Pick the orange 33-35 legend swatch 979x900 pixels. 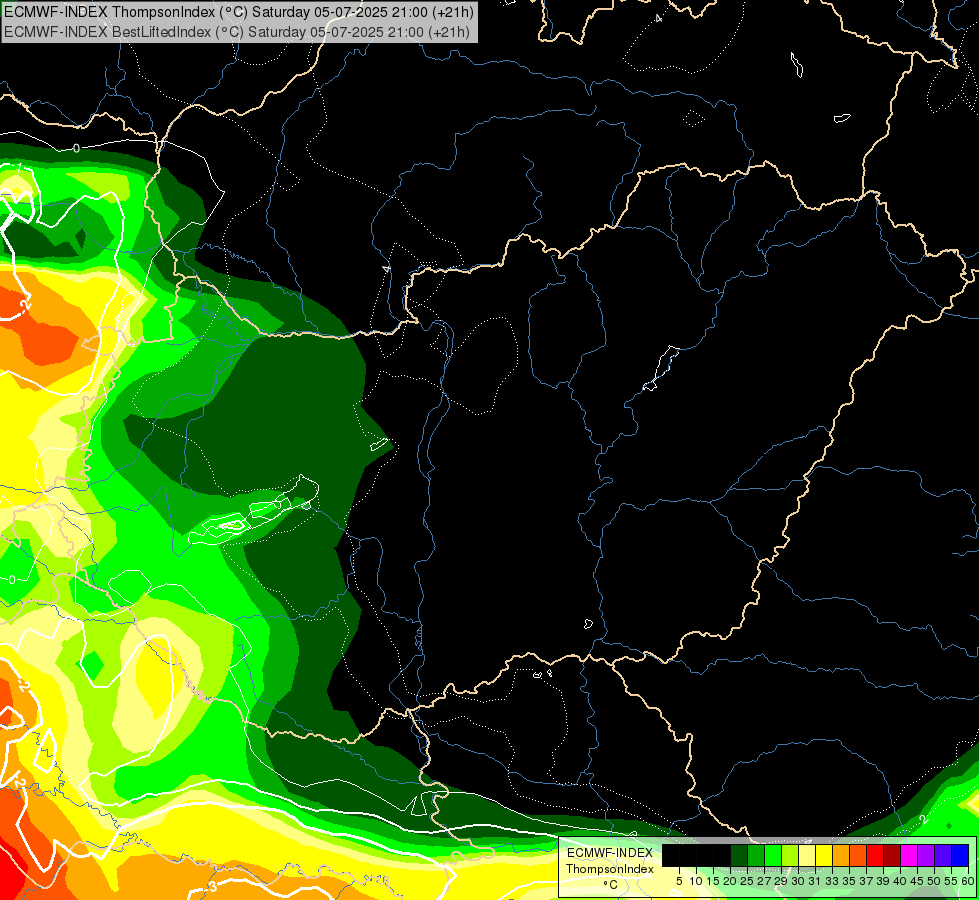point(841,855)
